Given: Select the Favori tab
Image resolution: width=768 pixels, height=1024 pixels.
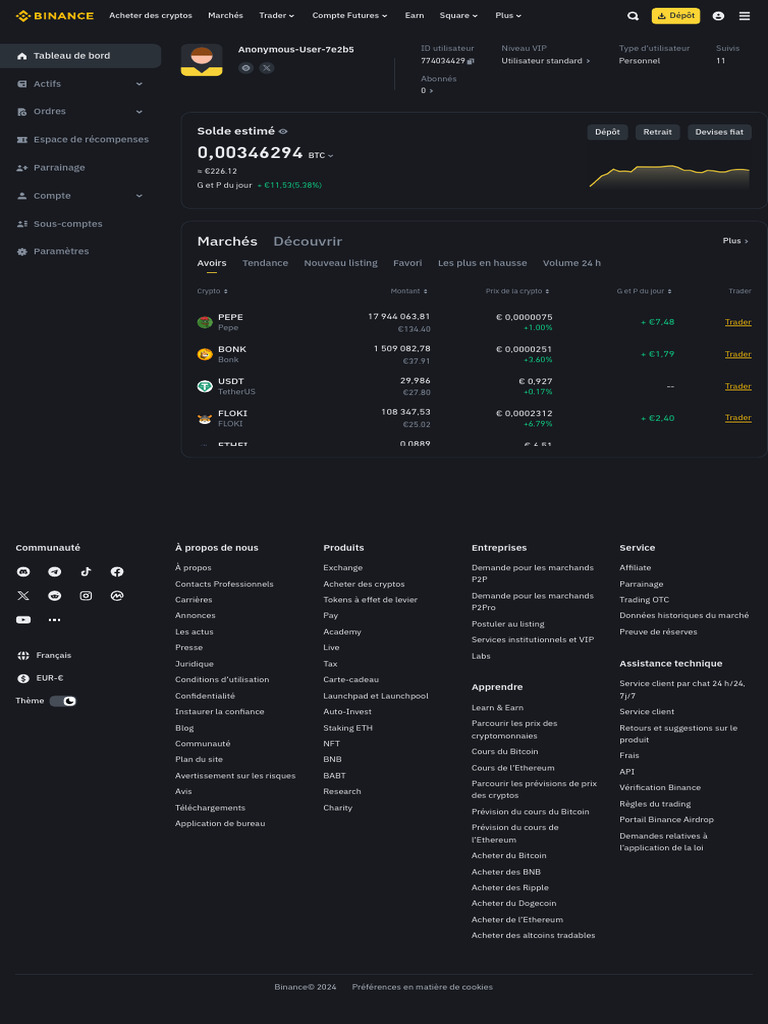Looking at the screenshot, I should click(x=408, y=263).
